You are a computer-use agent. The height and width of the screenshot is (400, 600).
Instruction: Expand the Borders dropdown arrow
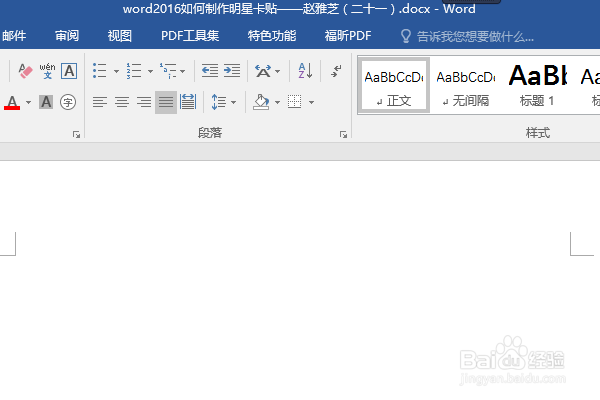pos(311,102)
